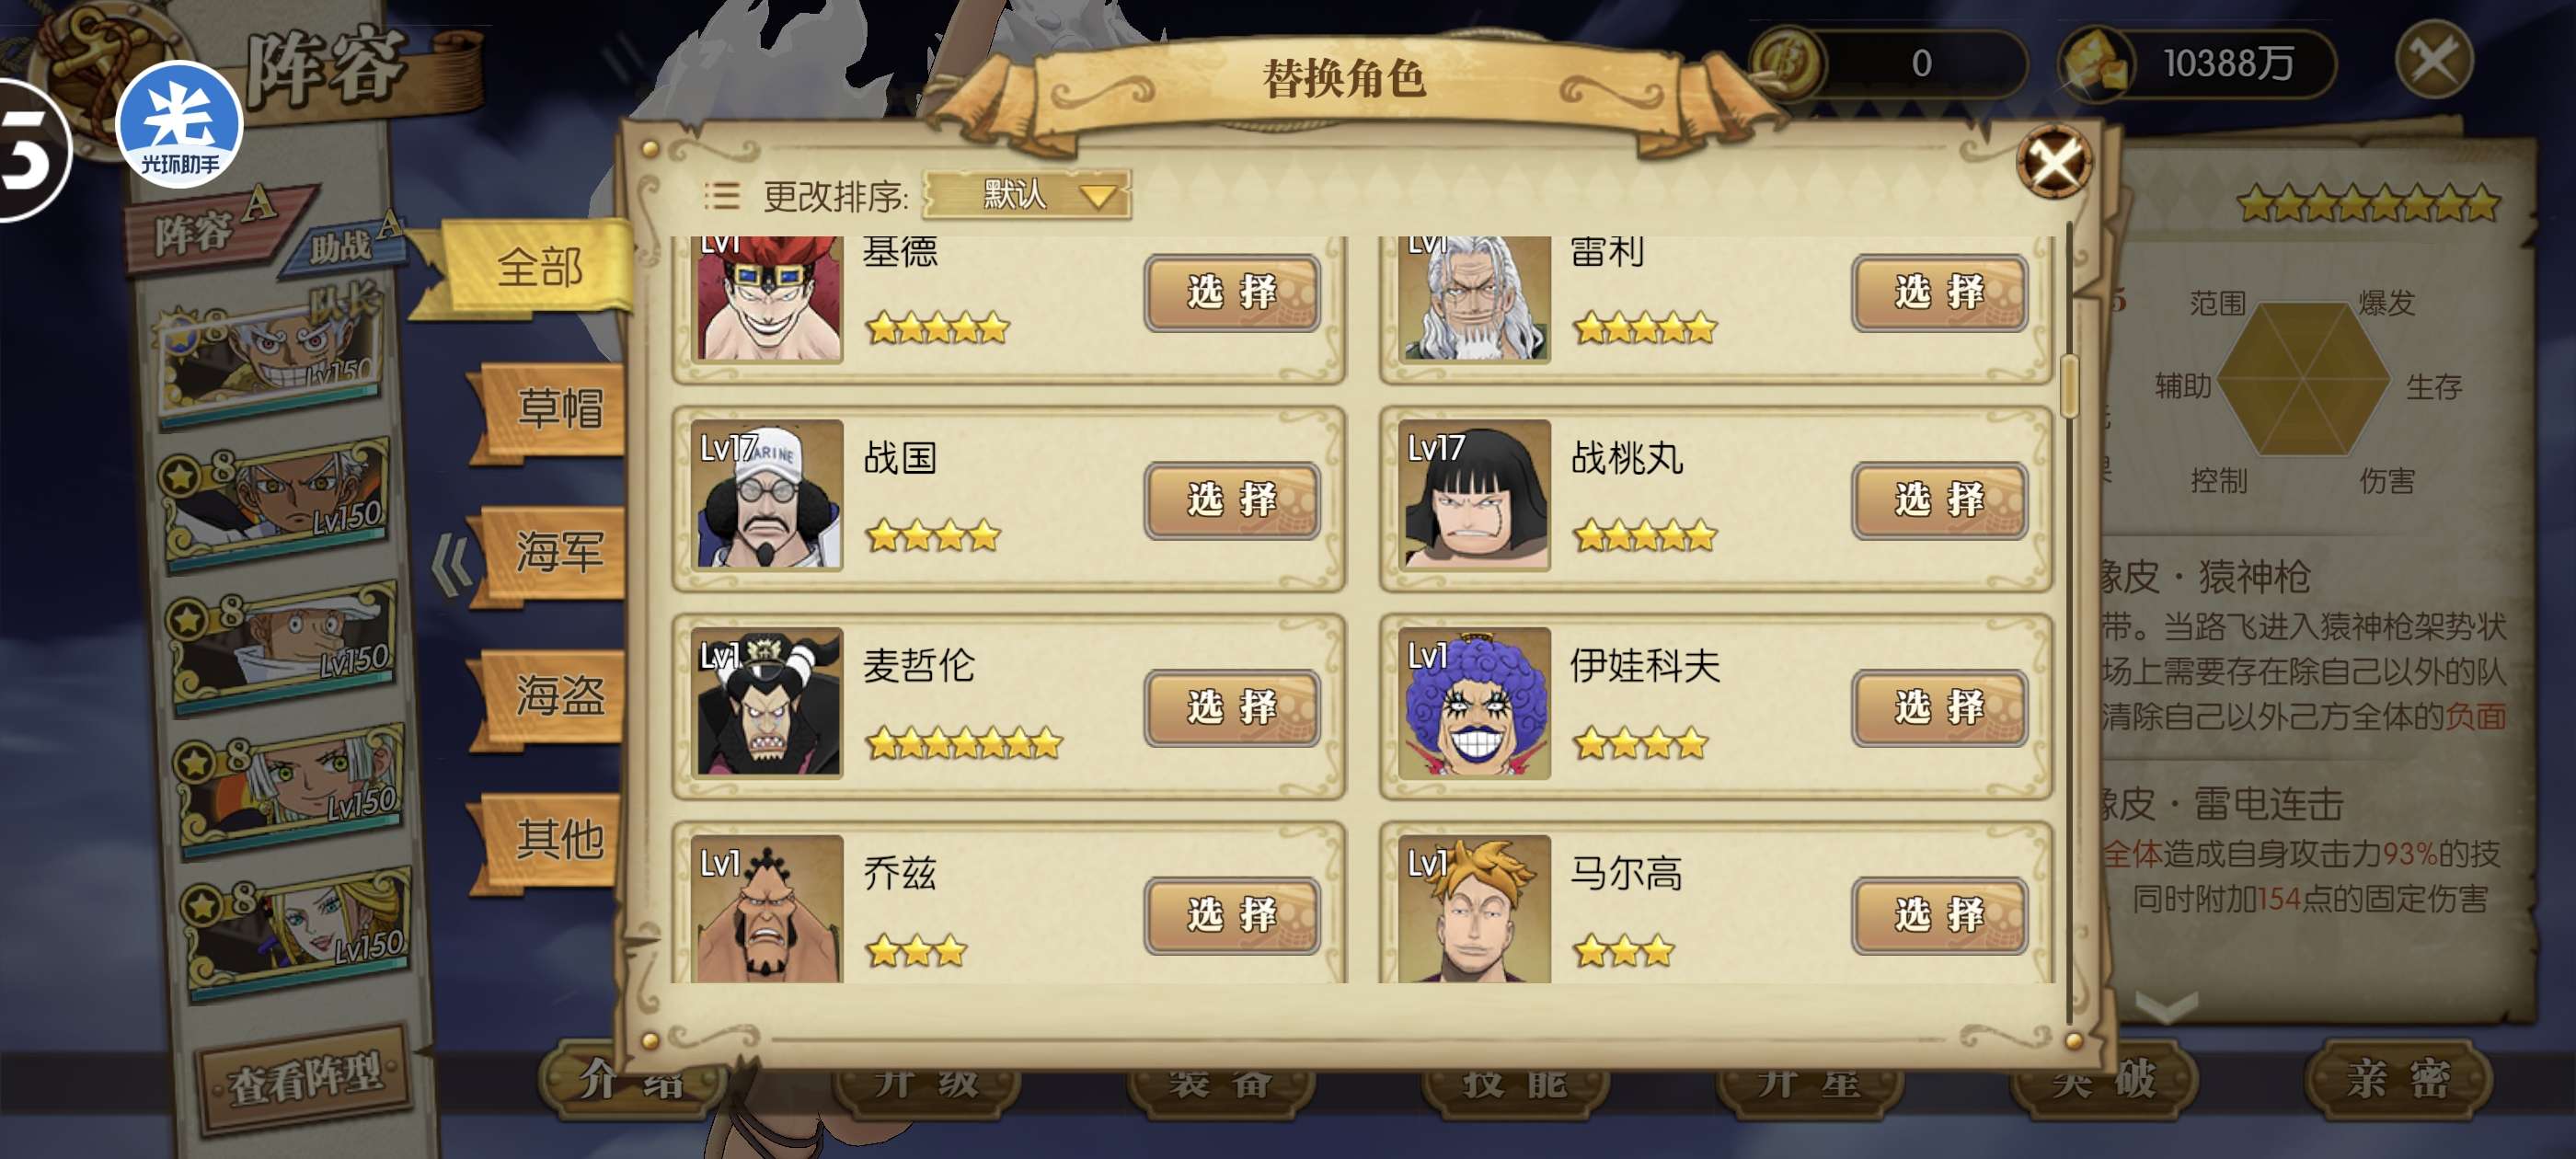The image size is (2576, 1159).
Task: Open the 默认 sort order dropdown
Action: (1027, 194)
